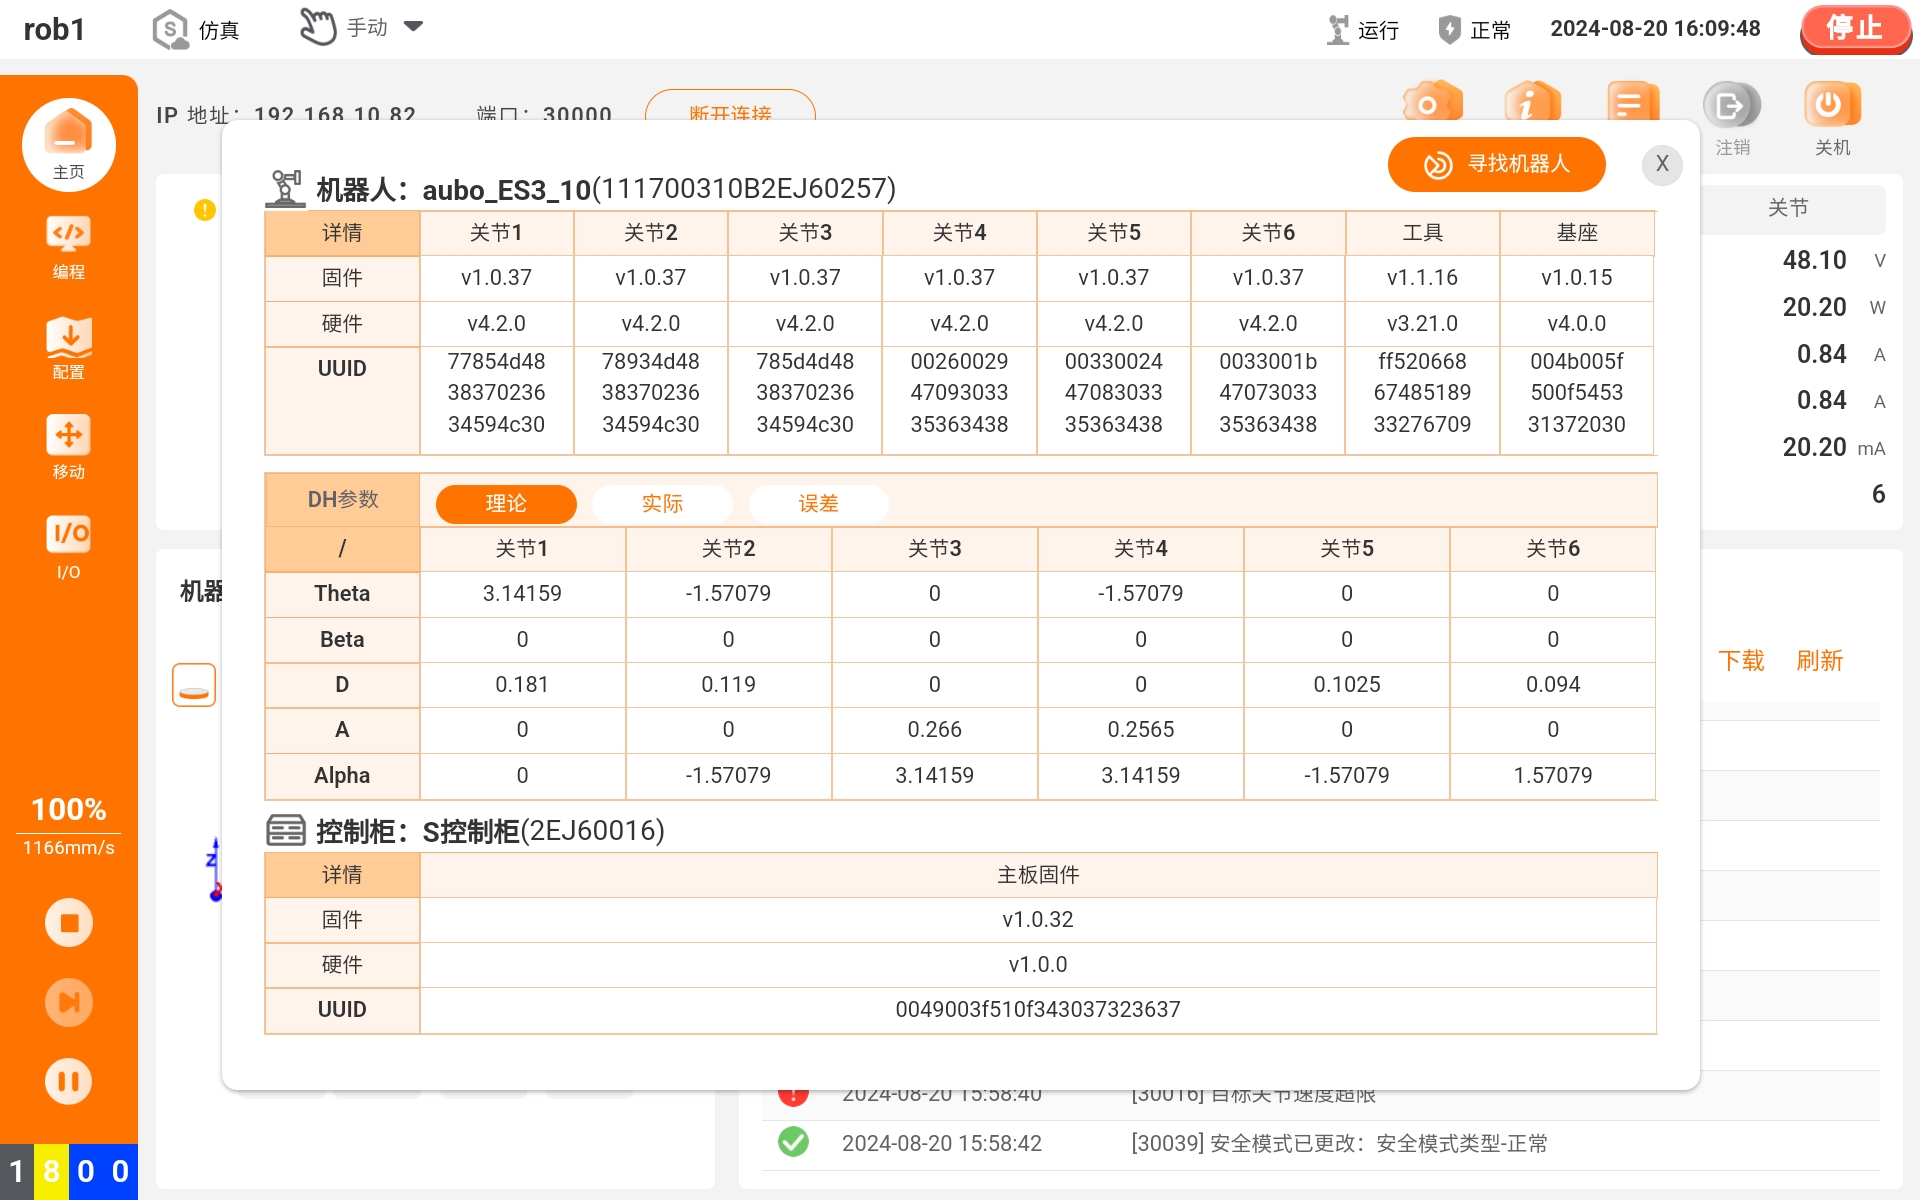Click the 注销 logout icon

(x=1732, y=105)
